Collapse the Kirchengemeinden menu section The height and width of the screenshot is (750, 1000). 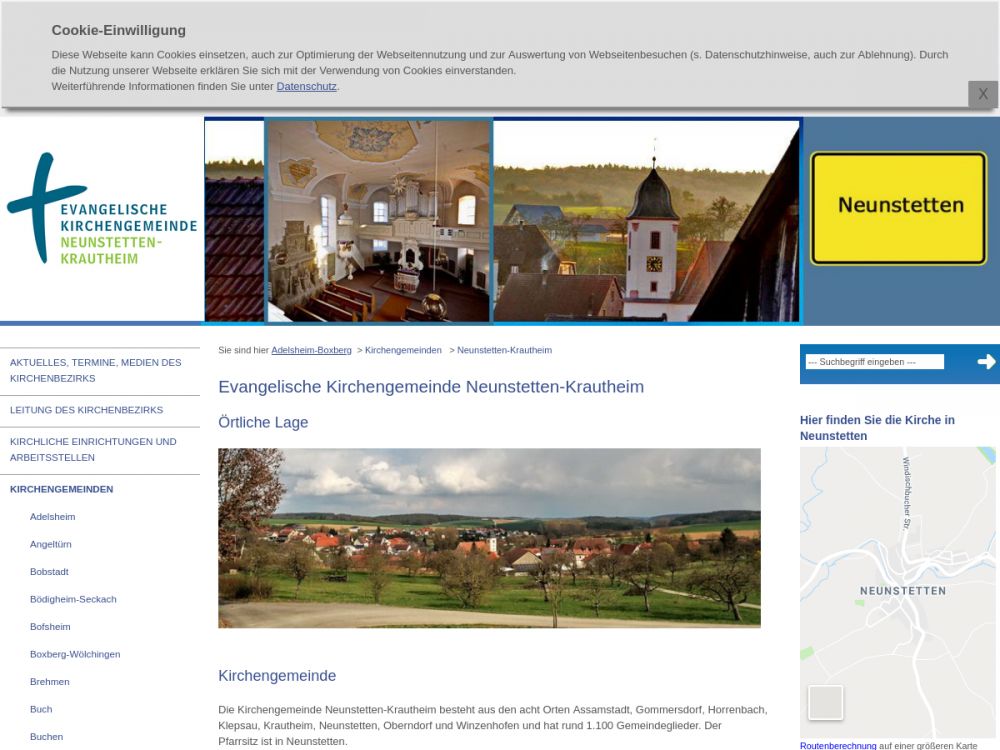coord(61,489)
